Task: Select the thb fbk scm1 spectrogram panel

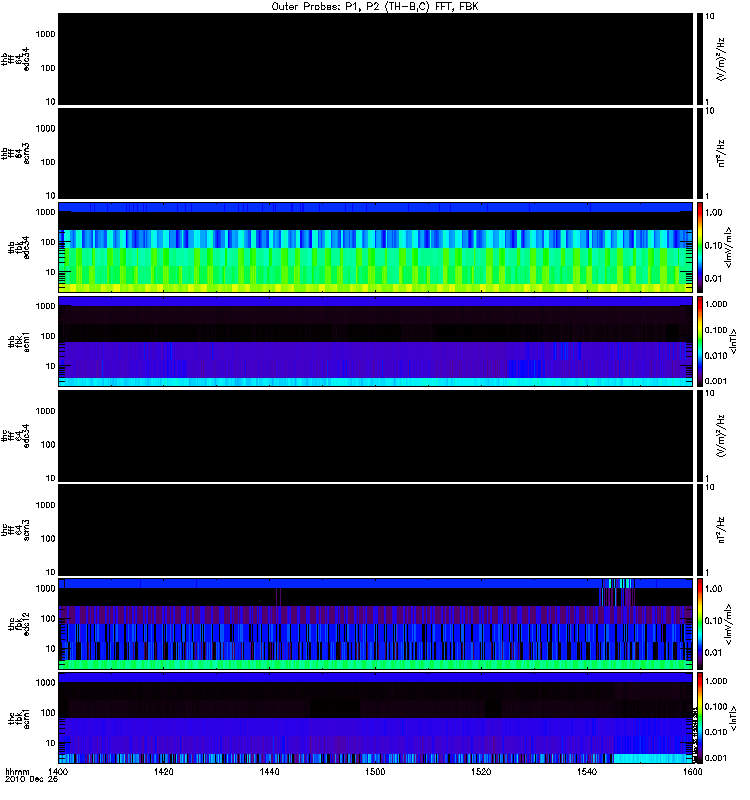Action: [375, 341]
